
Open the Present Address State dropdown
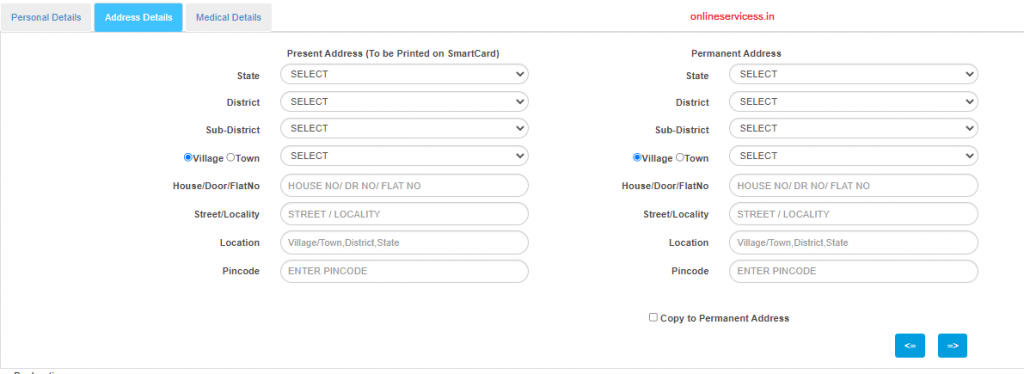pyautogui.click(x=404, y=74)
